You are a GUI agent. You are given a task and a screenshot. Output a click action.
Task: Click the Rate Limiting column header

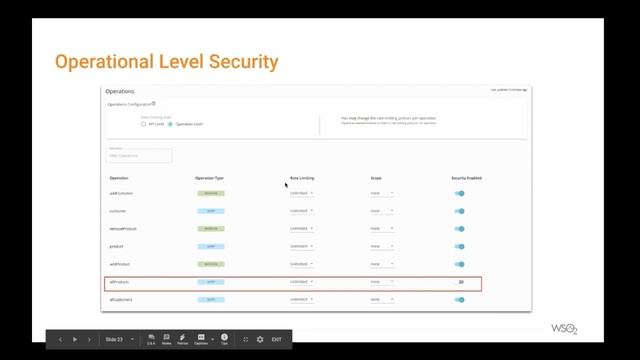(x=302, y=178)
